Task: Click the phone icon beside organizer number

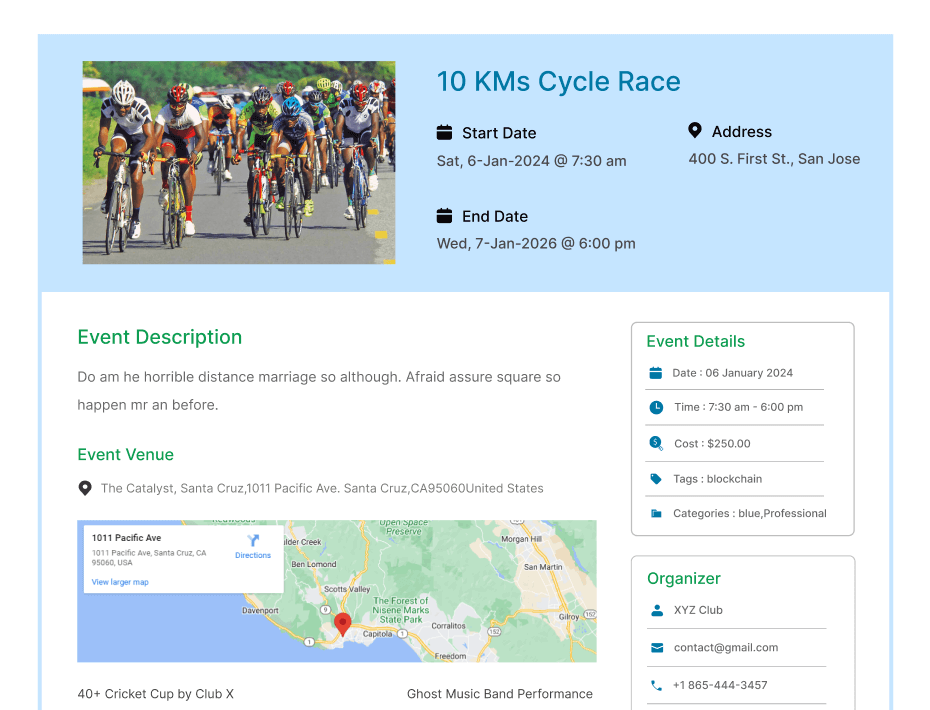Action: point(657,686)
